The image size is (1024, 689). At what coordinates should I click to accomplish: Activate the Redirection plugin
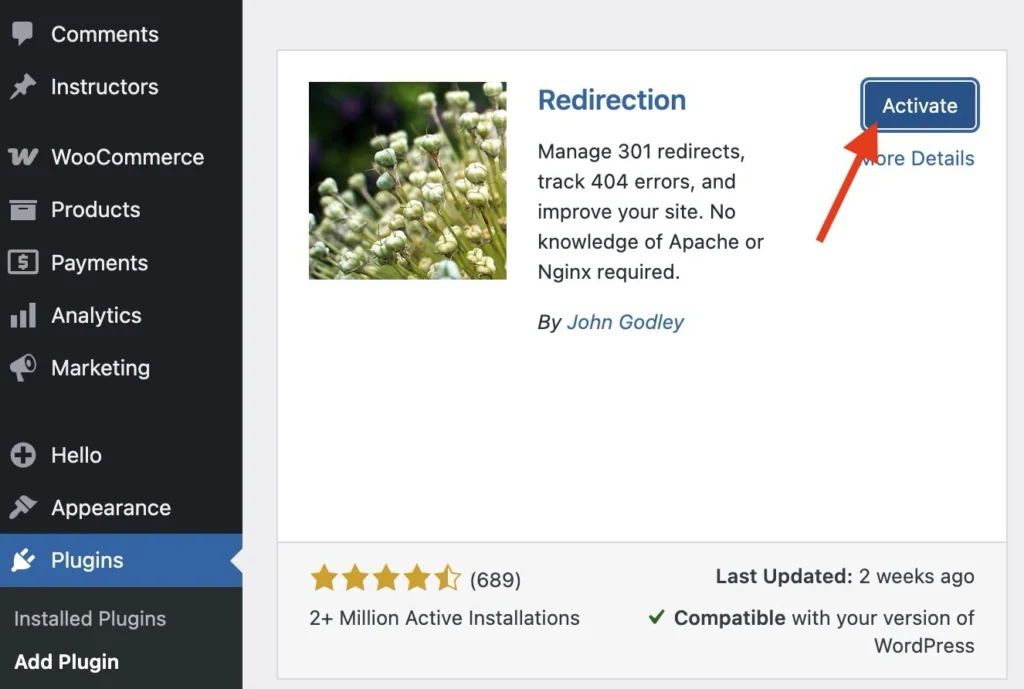(919, 106)
